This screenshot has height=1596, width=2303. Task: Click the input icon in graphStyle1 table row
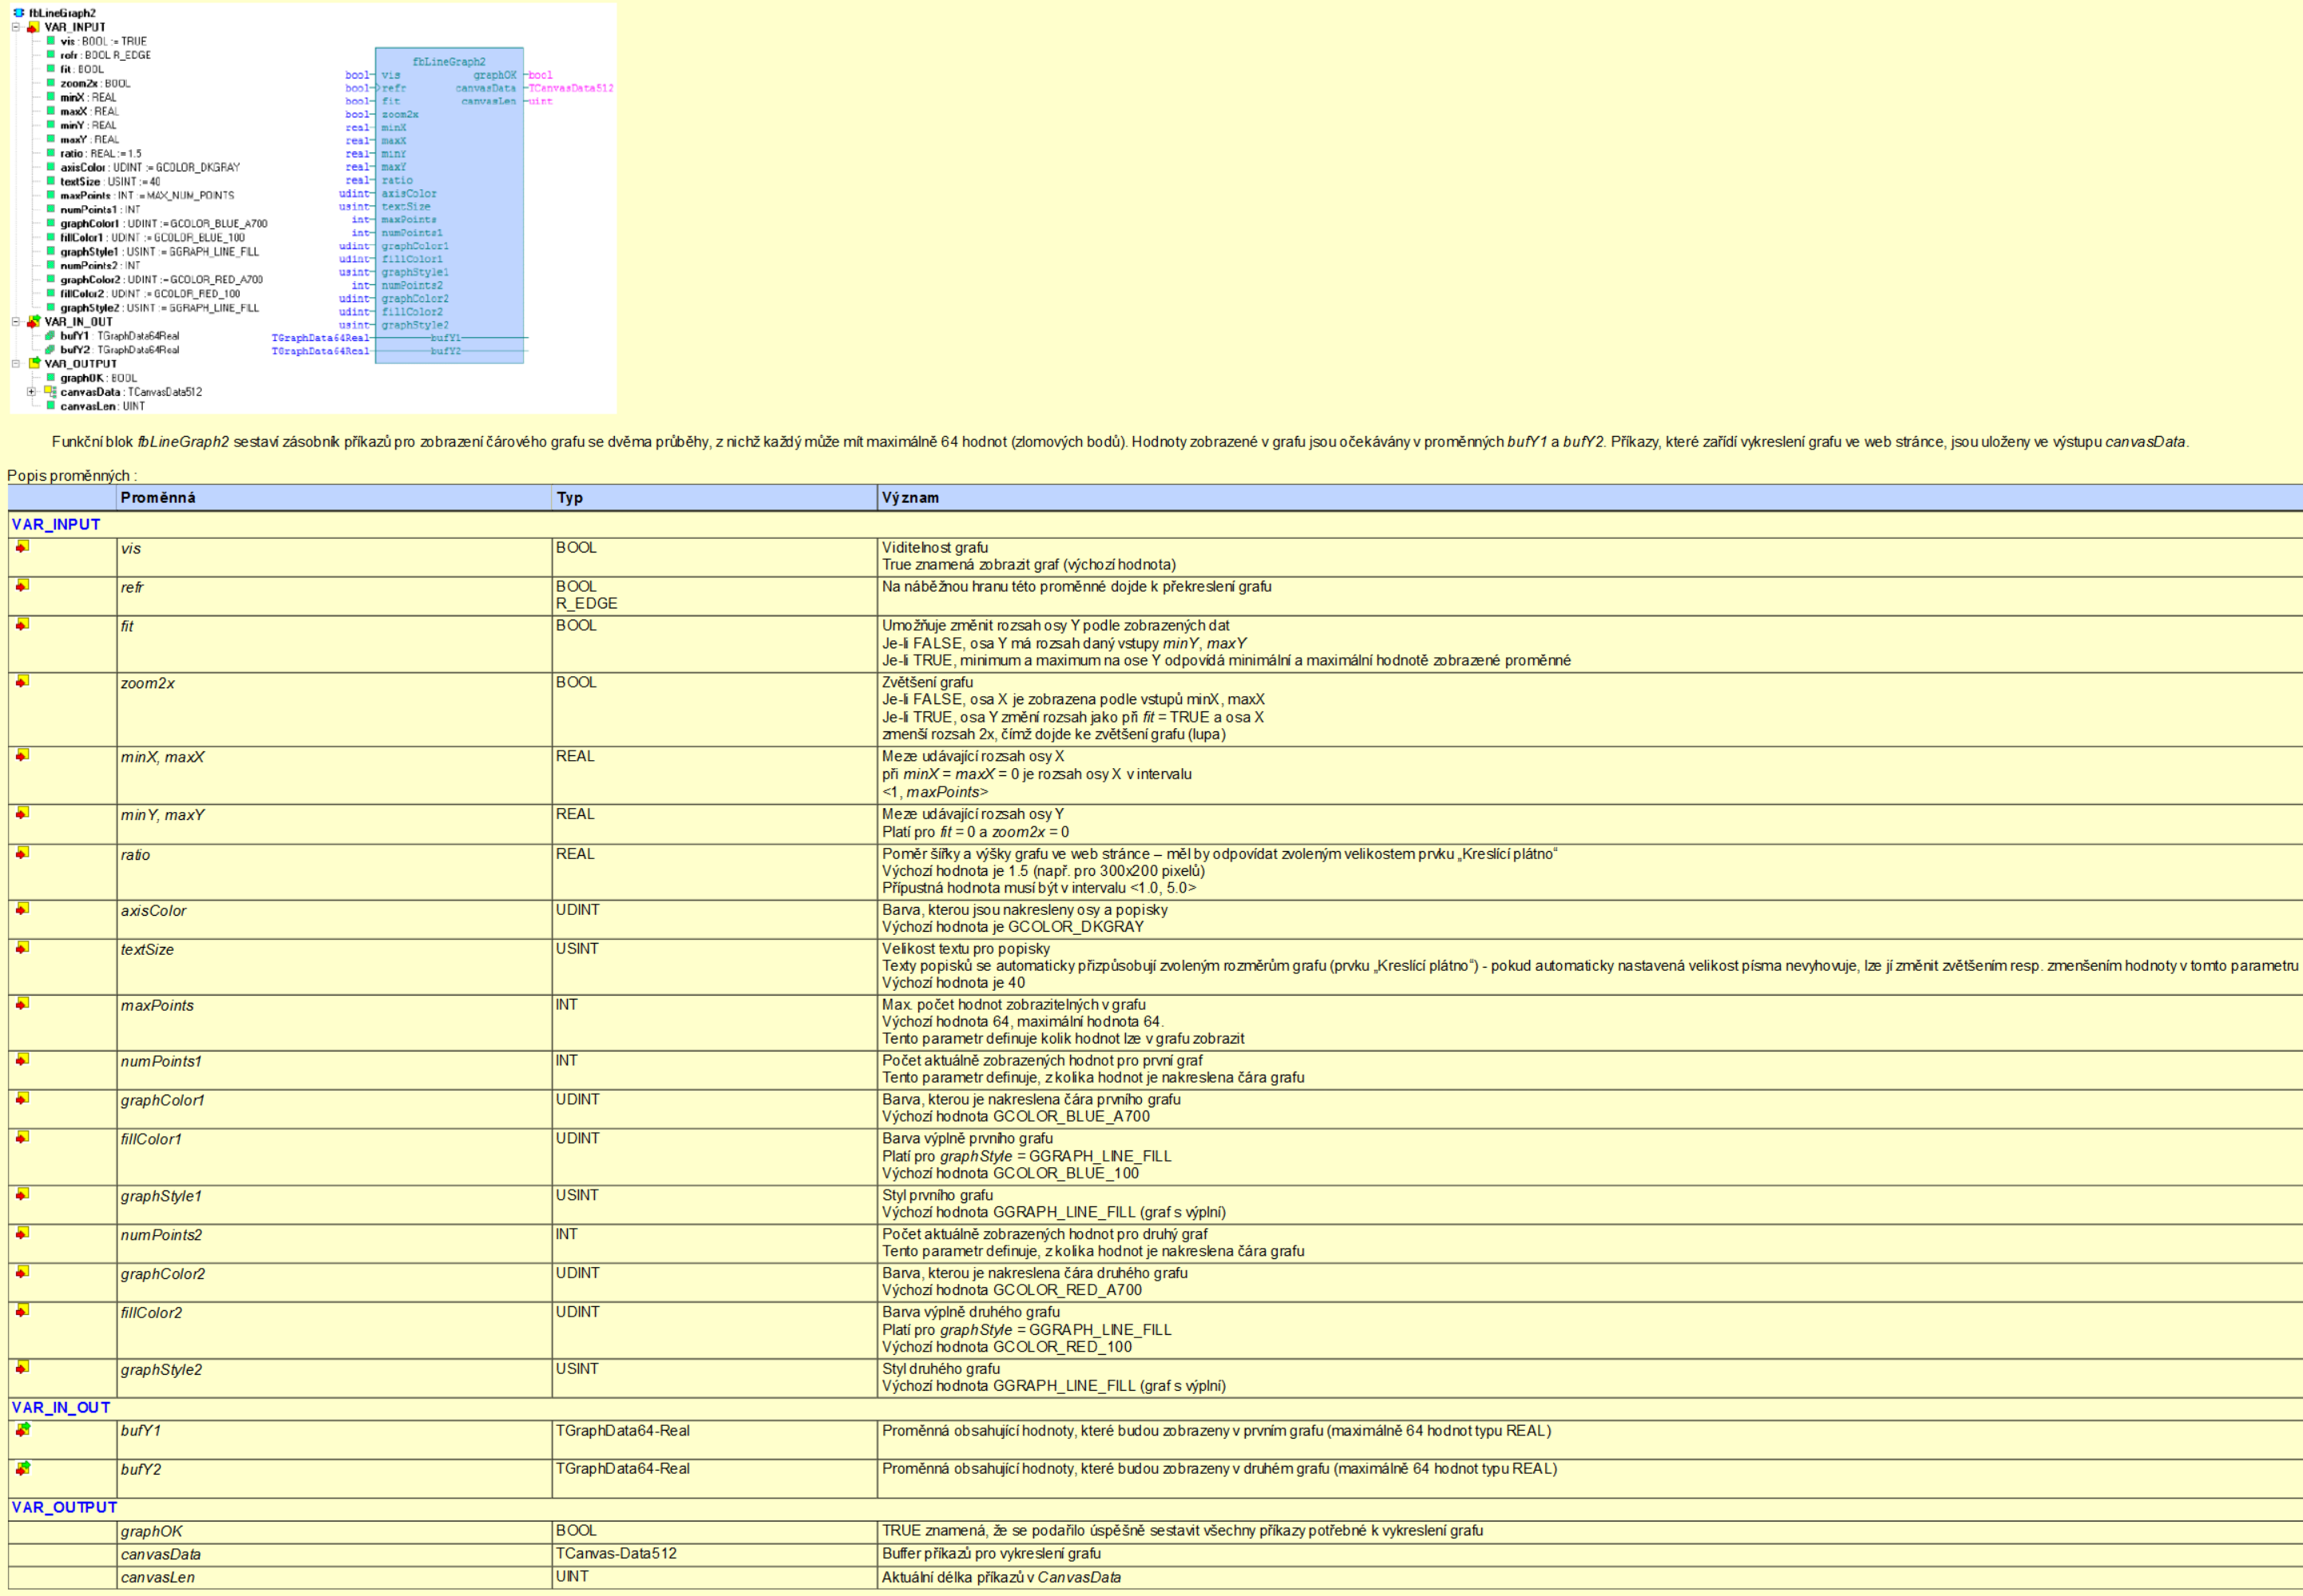(x=22, y=1194)
